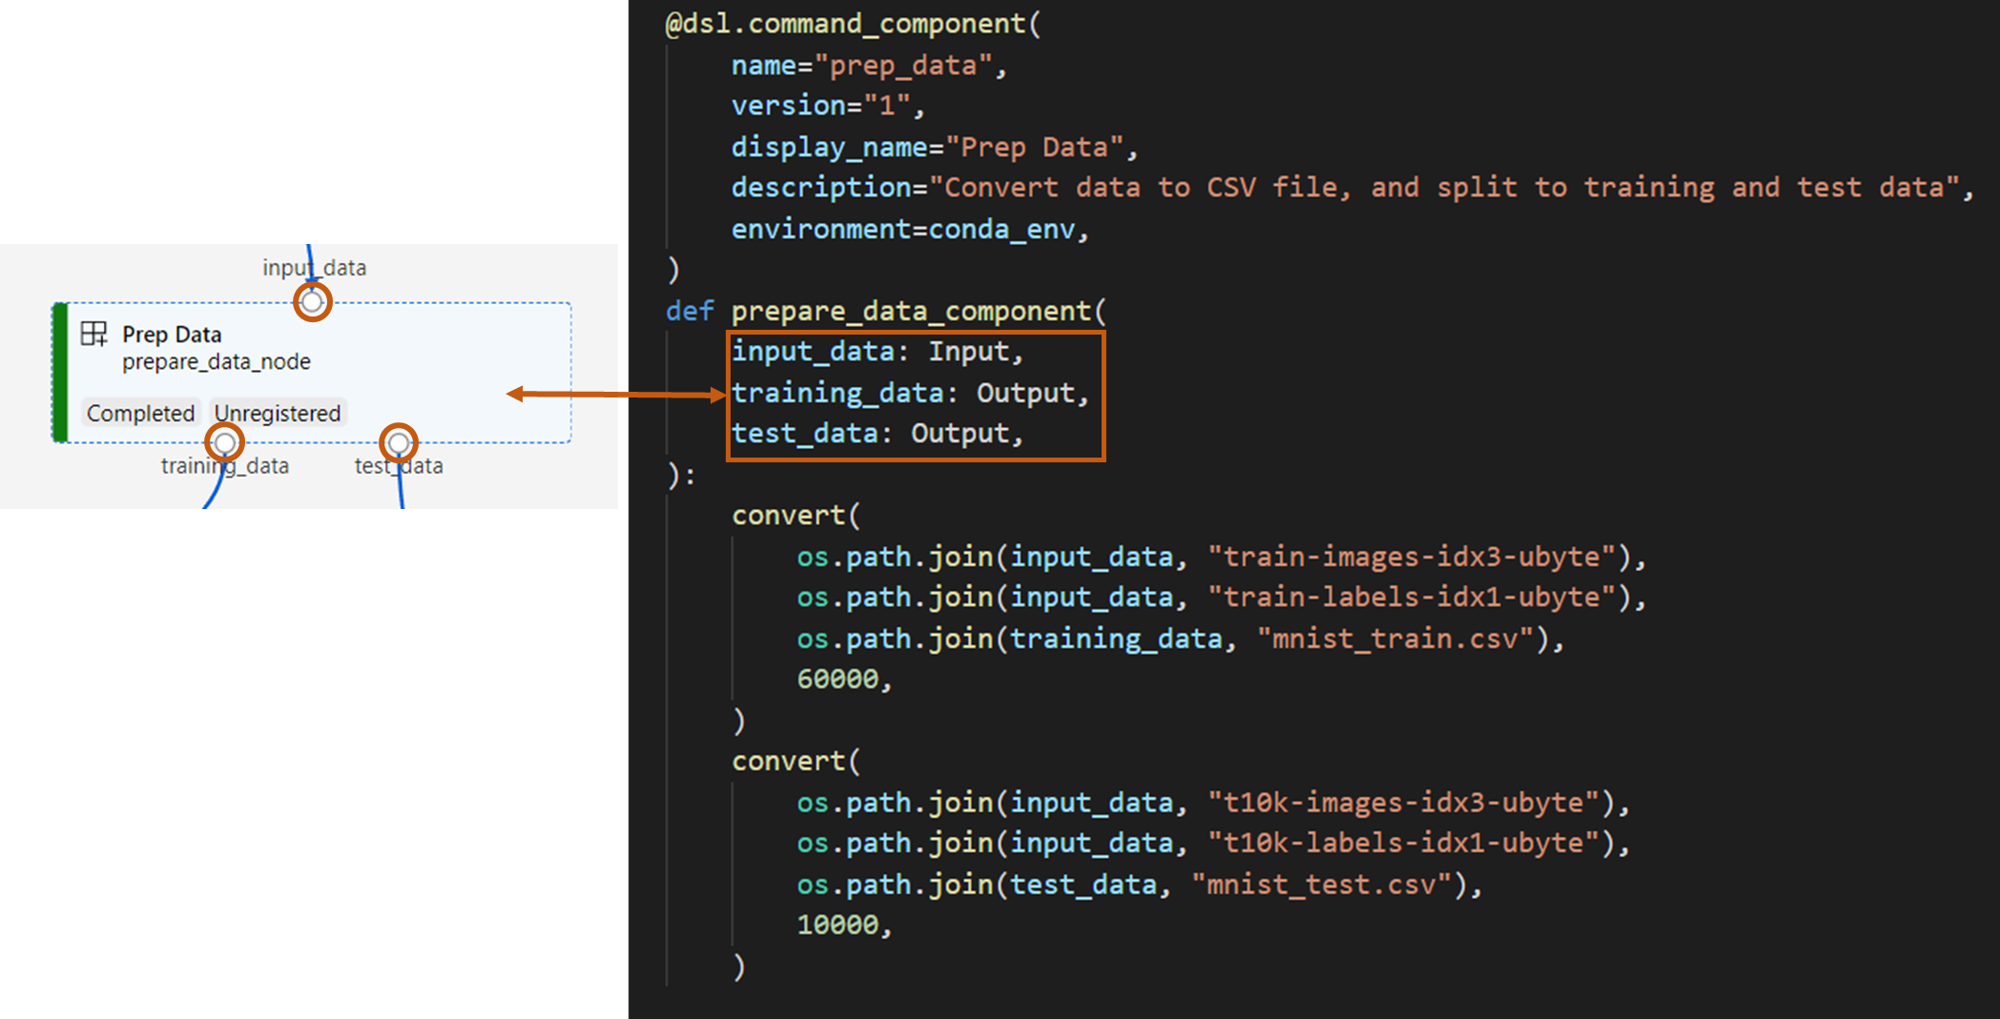Click the orange double-headed arrow
Image resolution: width=2000 pixels, height=1019 pixels.
616,394
